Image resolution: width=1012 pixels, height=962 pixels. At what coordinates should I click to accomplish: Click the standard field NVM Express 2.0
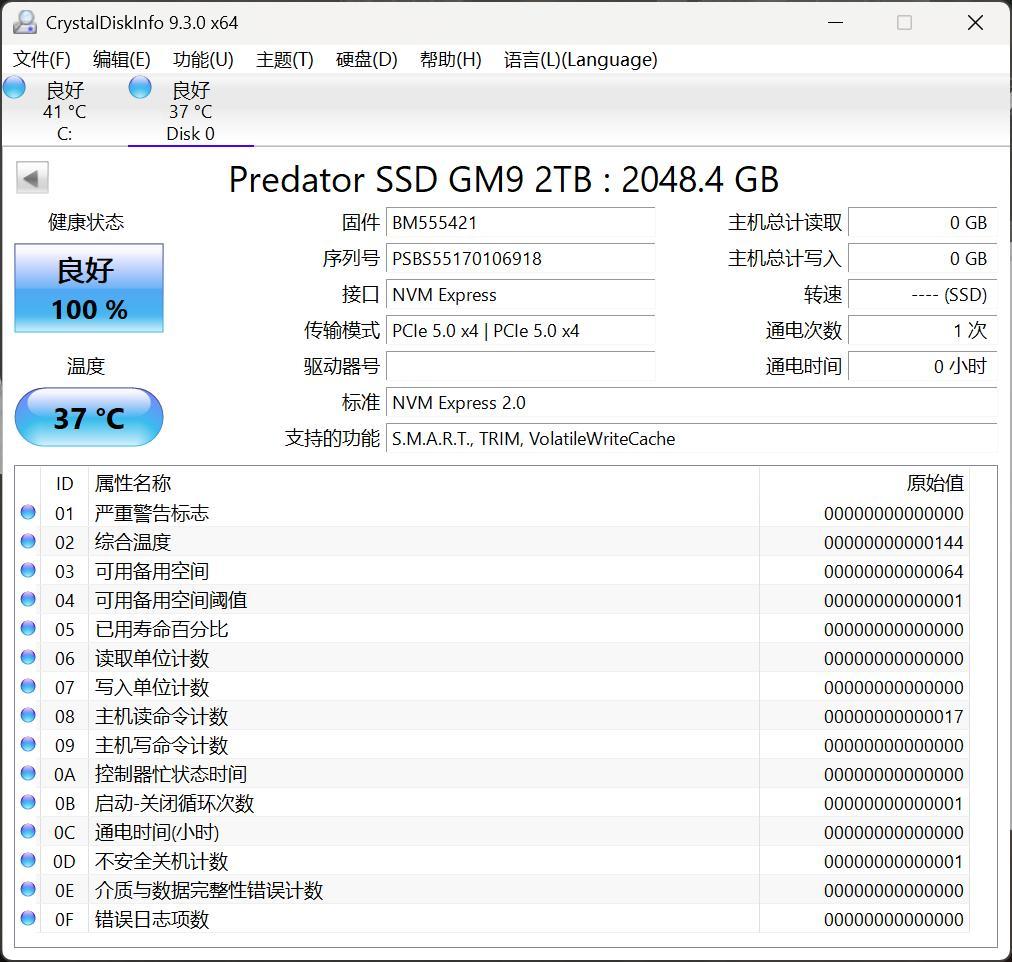pos(692,403)
